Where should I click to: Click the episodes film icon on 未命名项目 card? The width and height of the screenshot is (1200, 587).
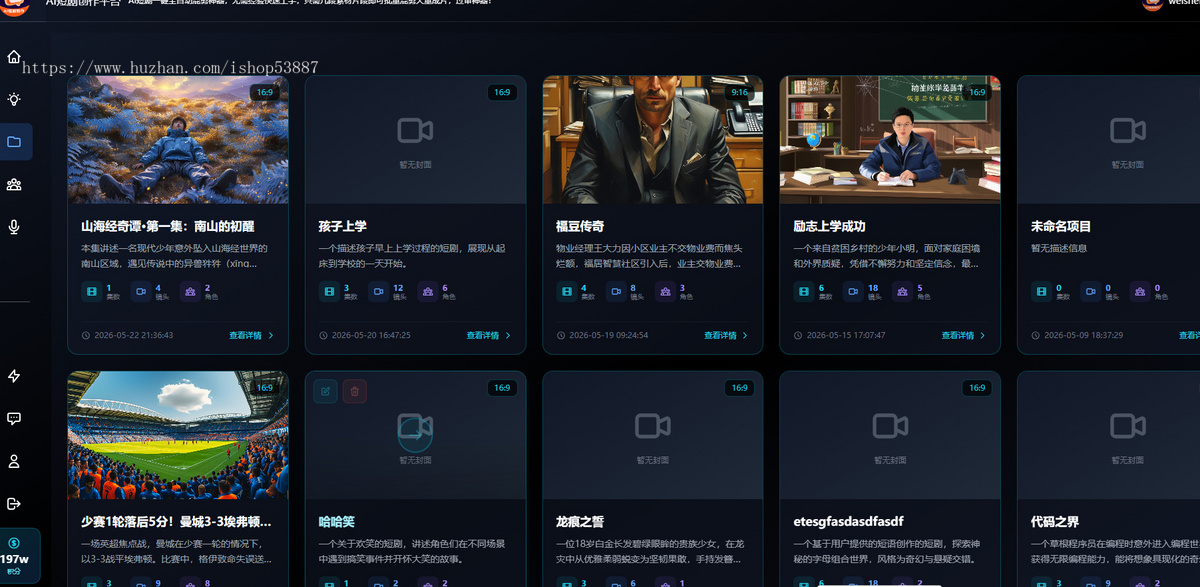pyautogui.click(x=1041, y=292)
